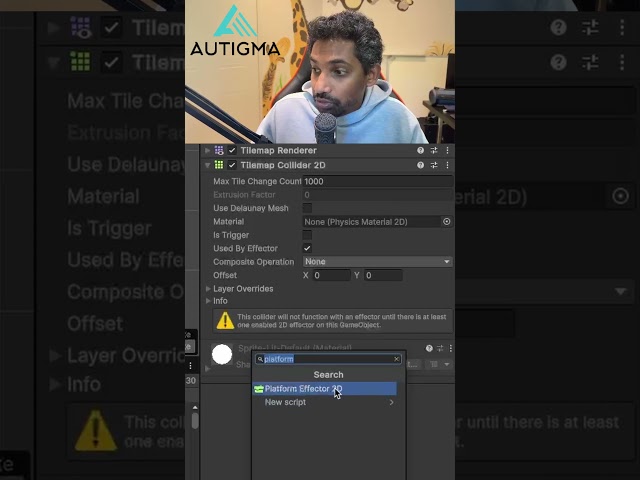Enable Use Delaunay Mesh checkbox
Image resolution: width=640 pixels, height=480 pixels.
pyautogui.click(x=307, y=208)
